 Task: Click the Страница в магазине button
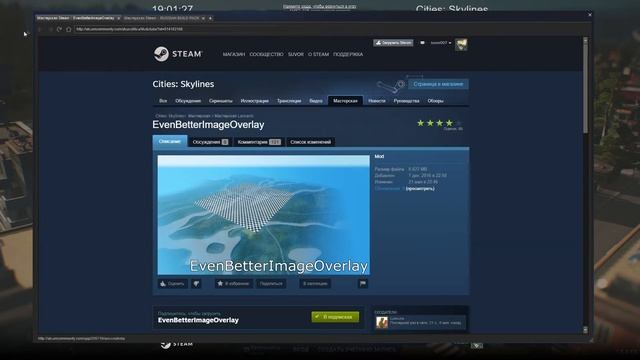click(438, 84)
